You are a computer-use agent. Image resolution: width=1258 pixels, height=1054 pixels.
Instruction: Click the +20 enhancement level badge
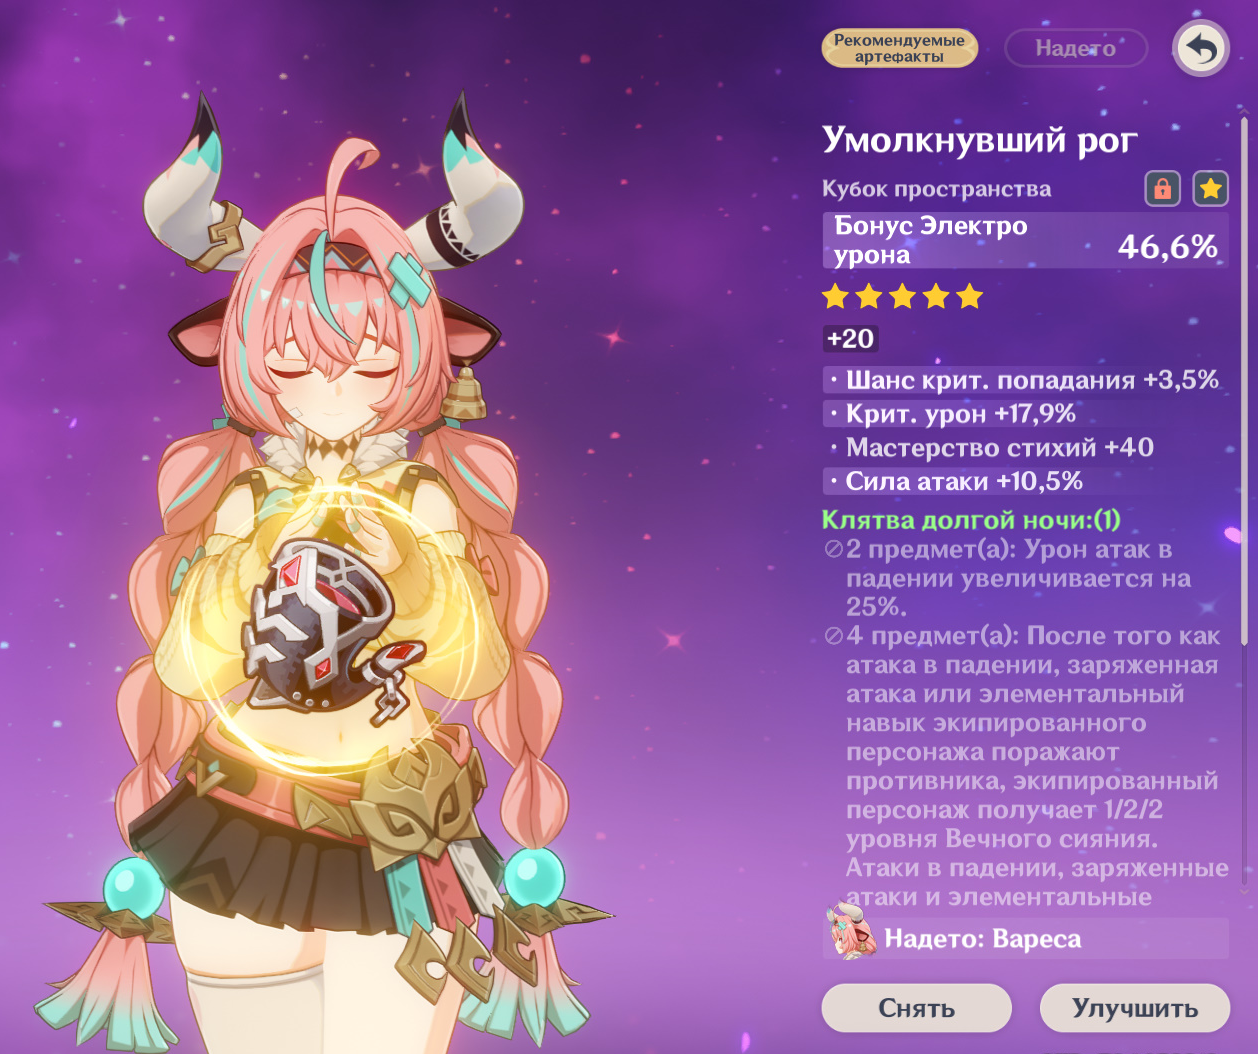point(850,339)
